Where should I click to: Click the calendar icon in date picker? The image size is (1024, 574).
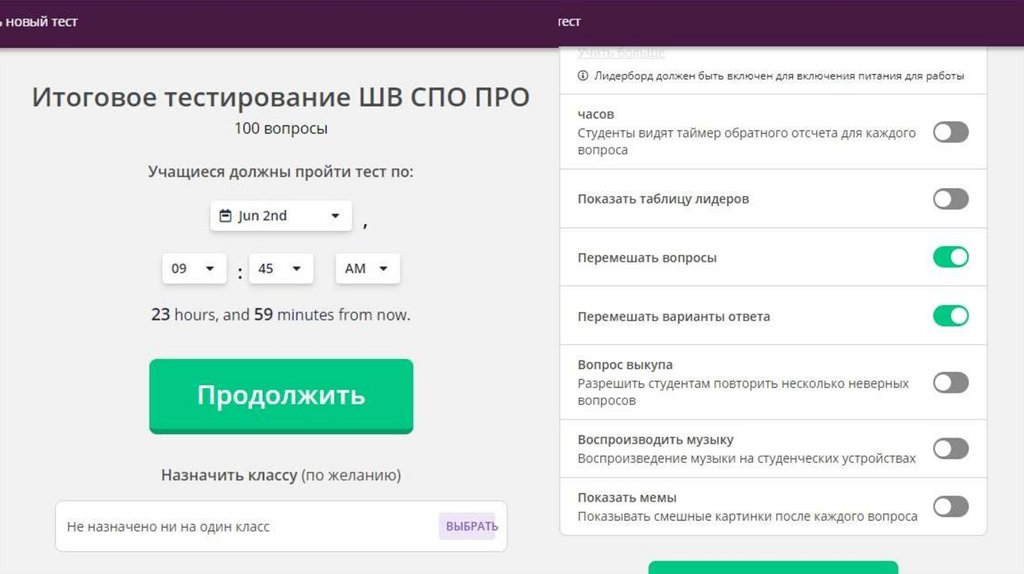coord(225,215)
